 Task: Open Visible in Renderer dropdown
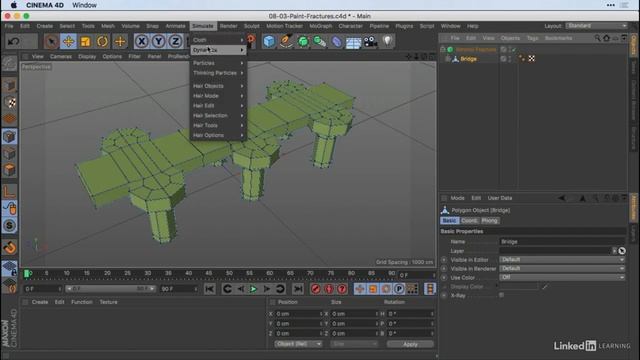click(562, 269)
